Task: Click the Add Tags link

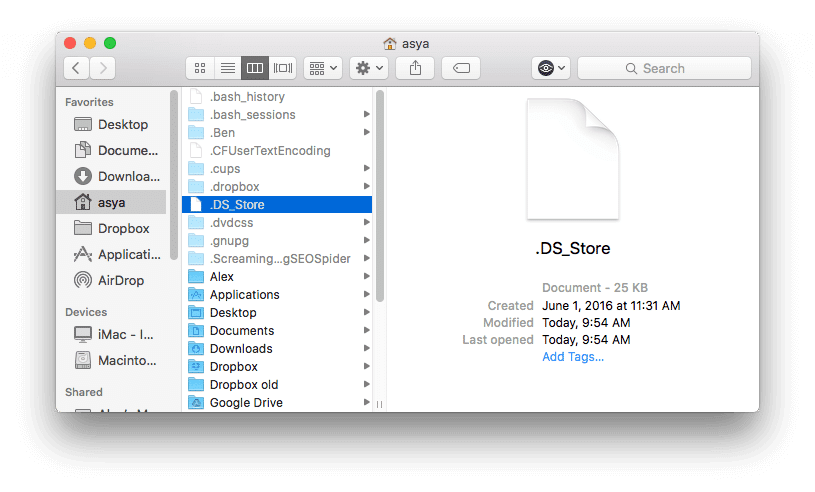Action: (x=573, y=357)
